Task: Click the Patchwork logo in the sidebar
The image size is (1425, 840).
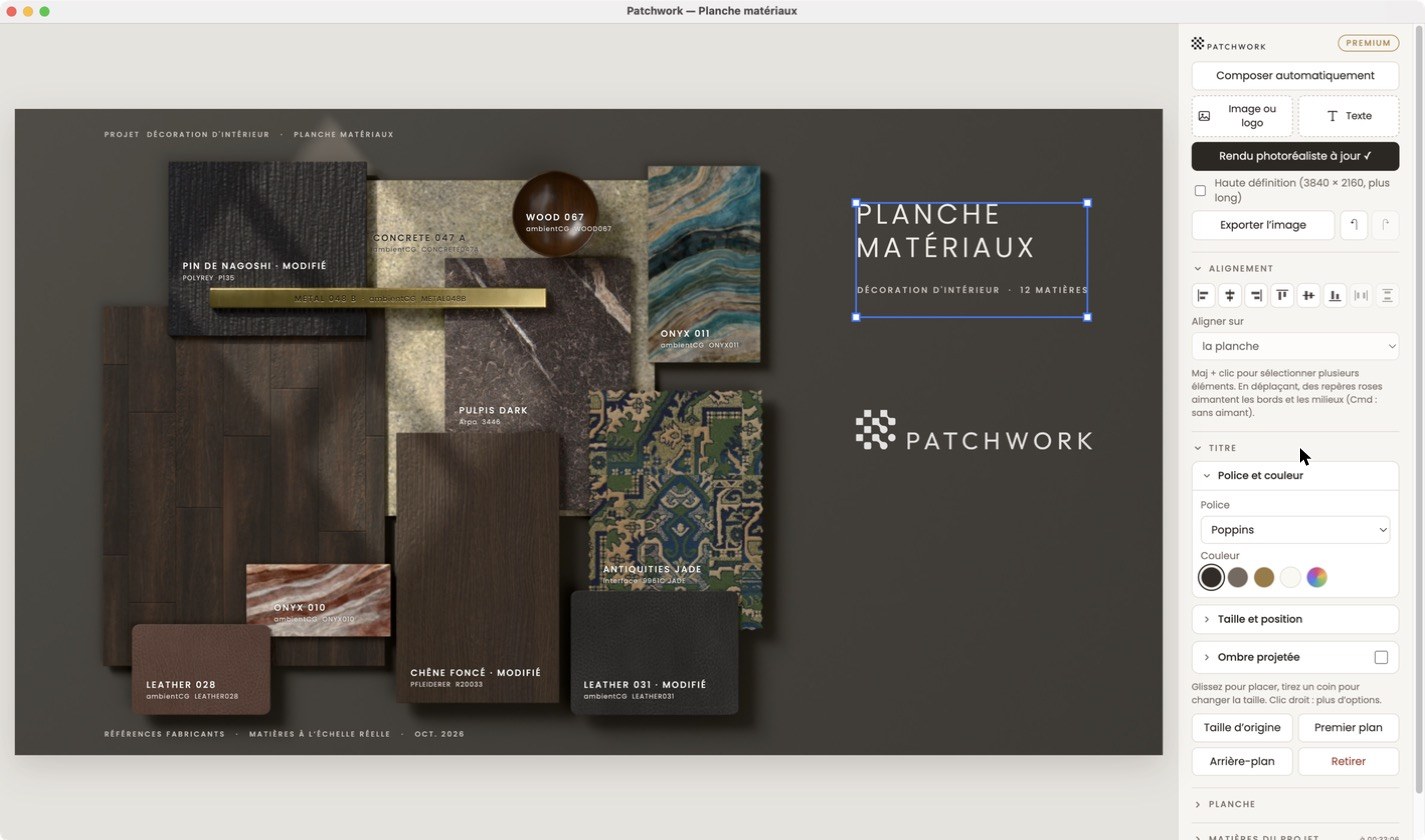Action: [x=1229, y=45]
